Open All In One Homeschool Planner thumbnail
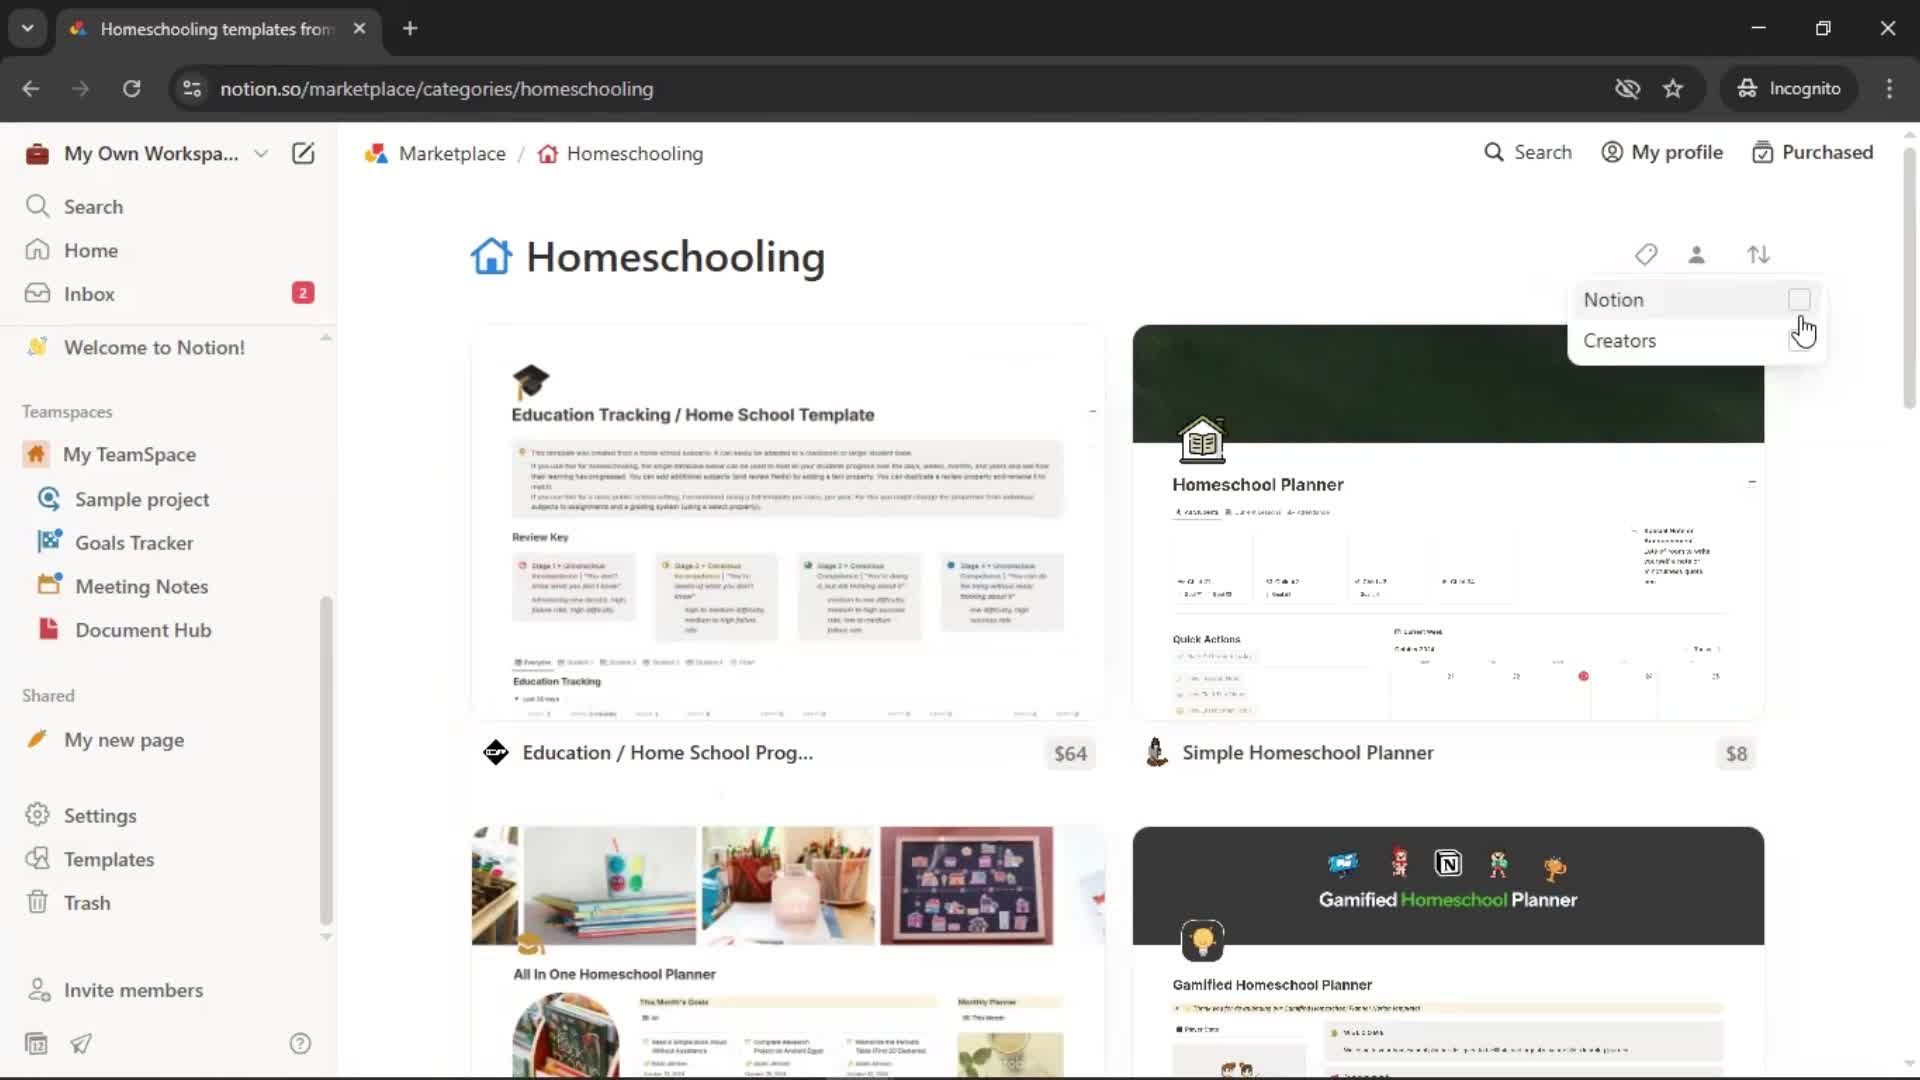 coord(788,952)
